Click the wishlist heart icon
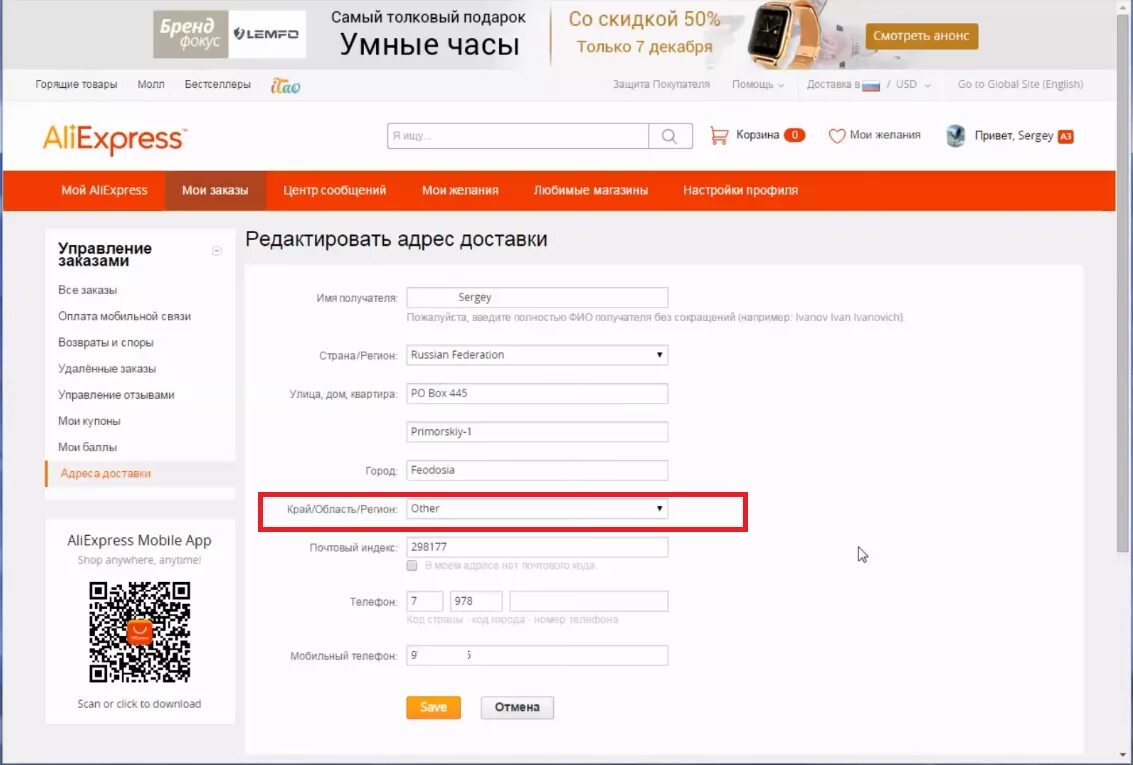Viewport: 1133px width, 765px height. click(x=837, y=136)
